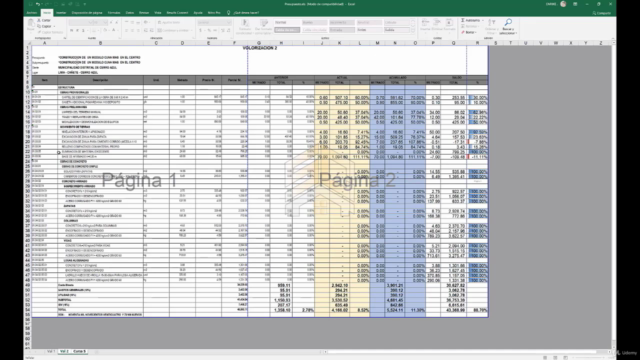Click the fill color bucket icon

point(104,31)
